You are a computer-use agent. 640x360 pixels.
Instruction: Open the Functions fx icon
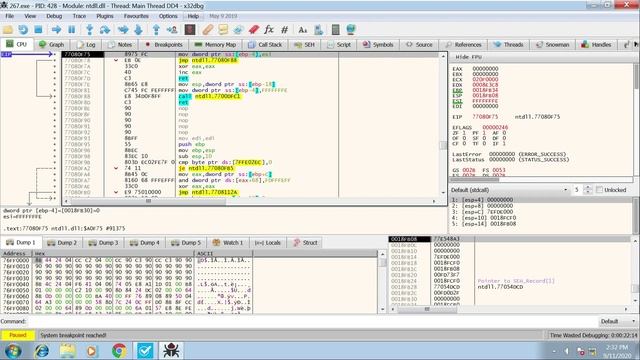pos(269,29)
